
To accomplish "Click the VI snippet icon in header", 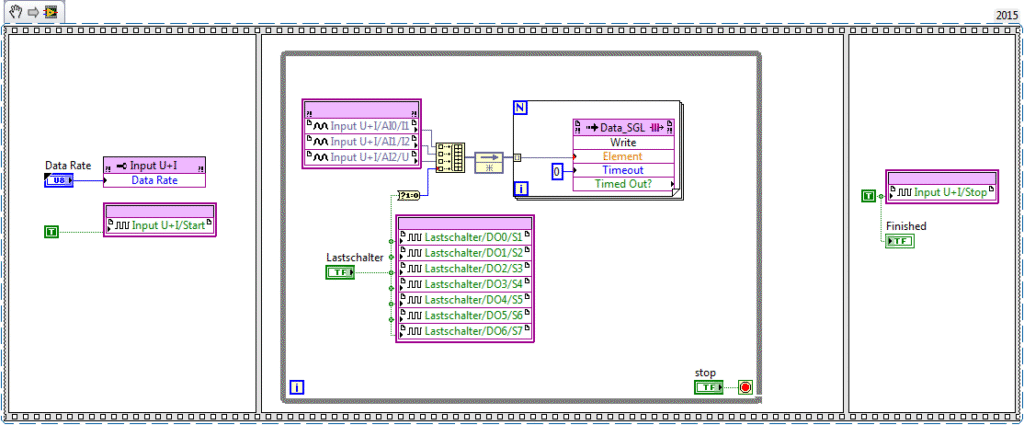I will coord(49,12).
